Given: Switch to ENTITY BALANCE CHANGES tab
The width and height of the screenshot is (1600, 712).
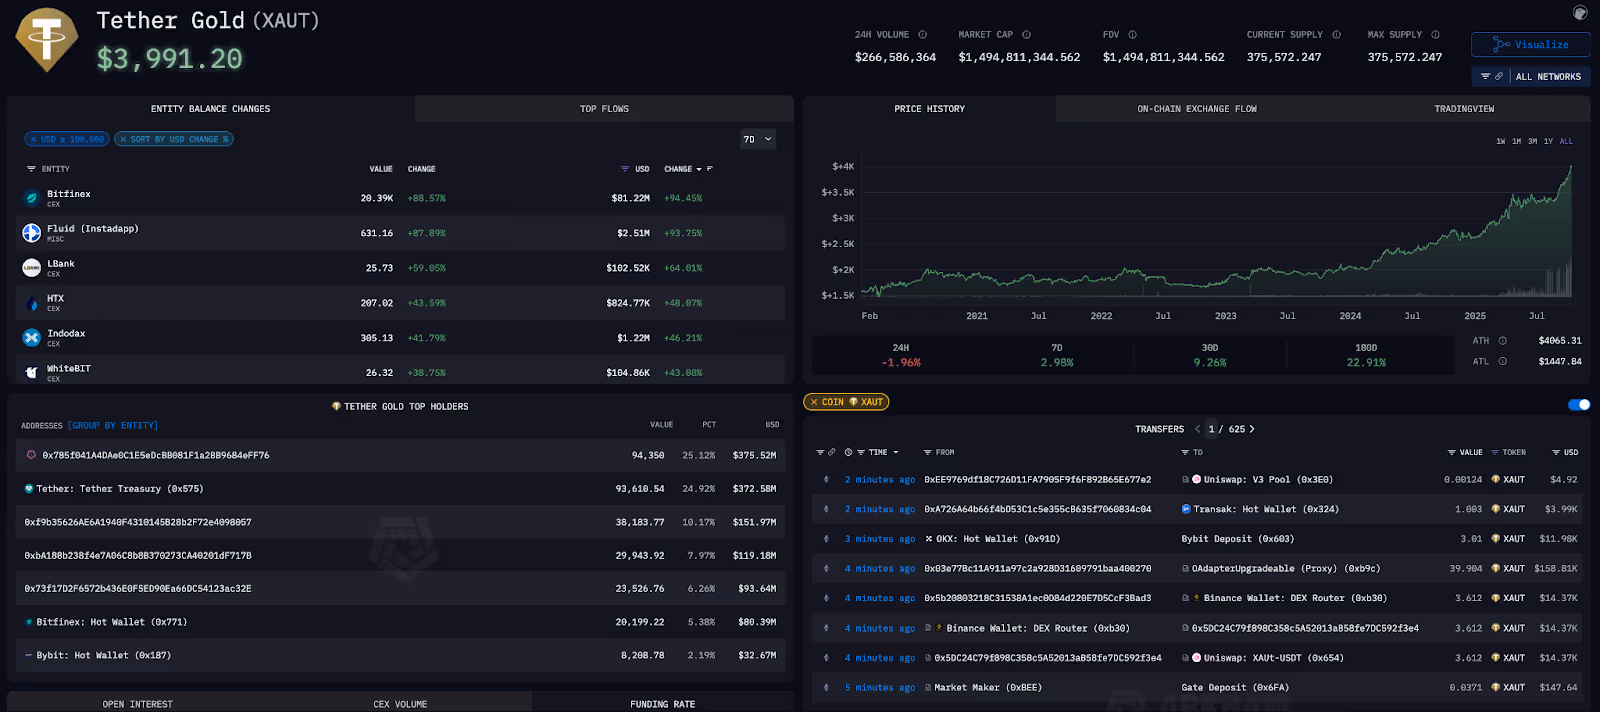Looking at the screenshot, I should click(210, 109).
